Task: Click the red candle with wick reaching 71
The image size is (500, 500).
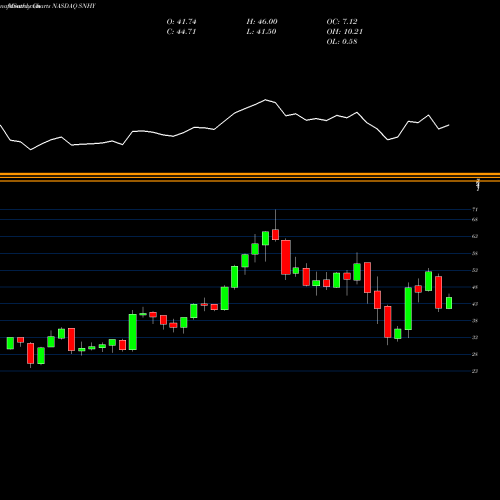Action: pos(275,234)
